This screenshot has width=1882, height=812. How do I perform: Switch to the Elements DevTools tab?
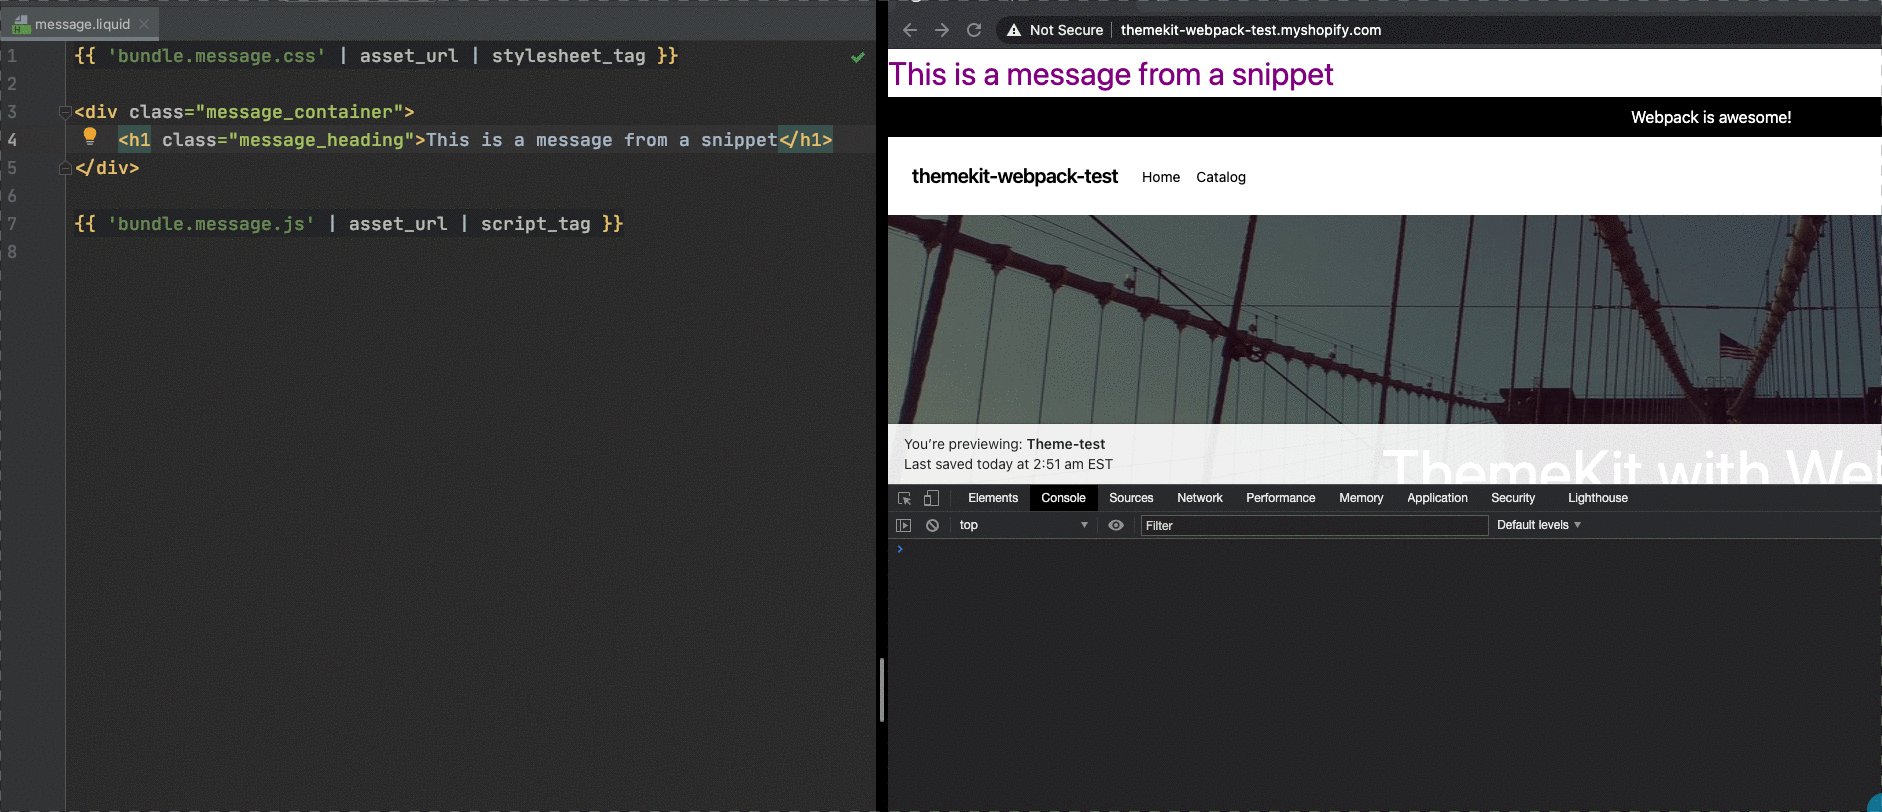point(993,498)
